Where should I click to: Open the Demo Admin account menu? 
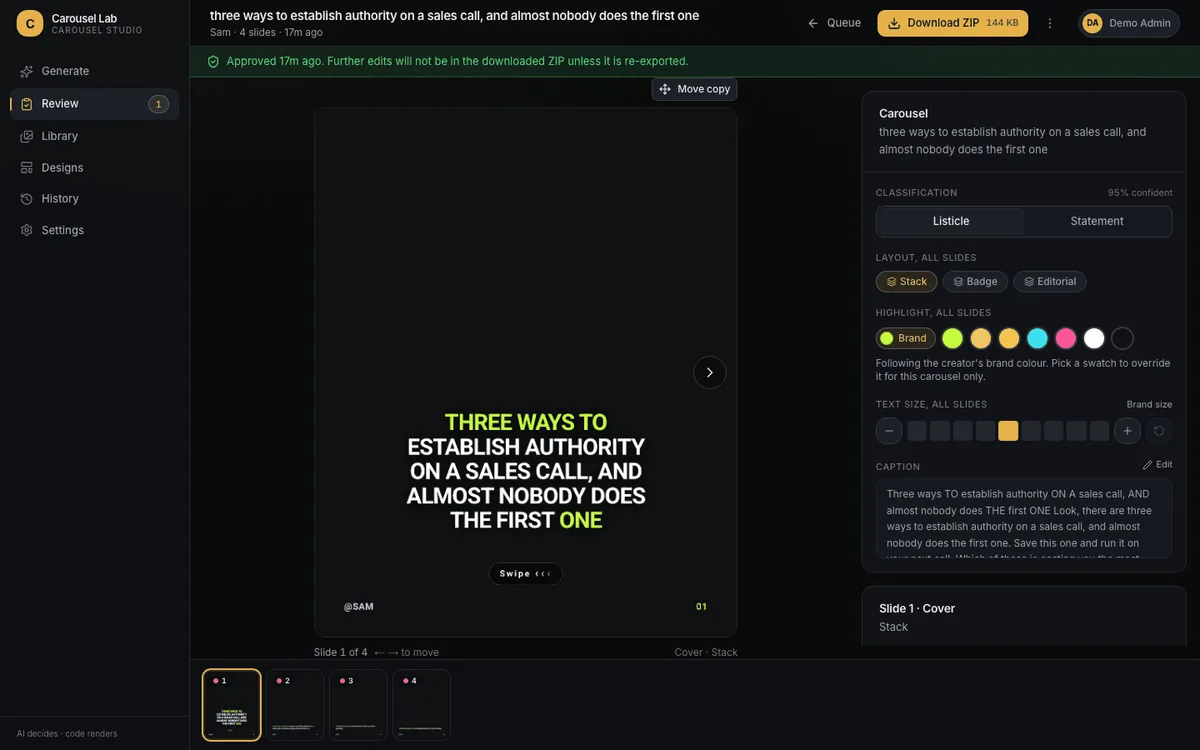(1129, 23)
